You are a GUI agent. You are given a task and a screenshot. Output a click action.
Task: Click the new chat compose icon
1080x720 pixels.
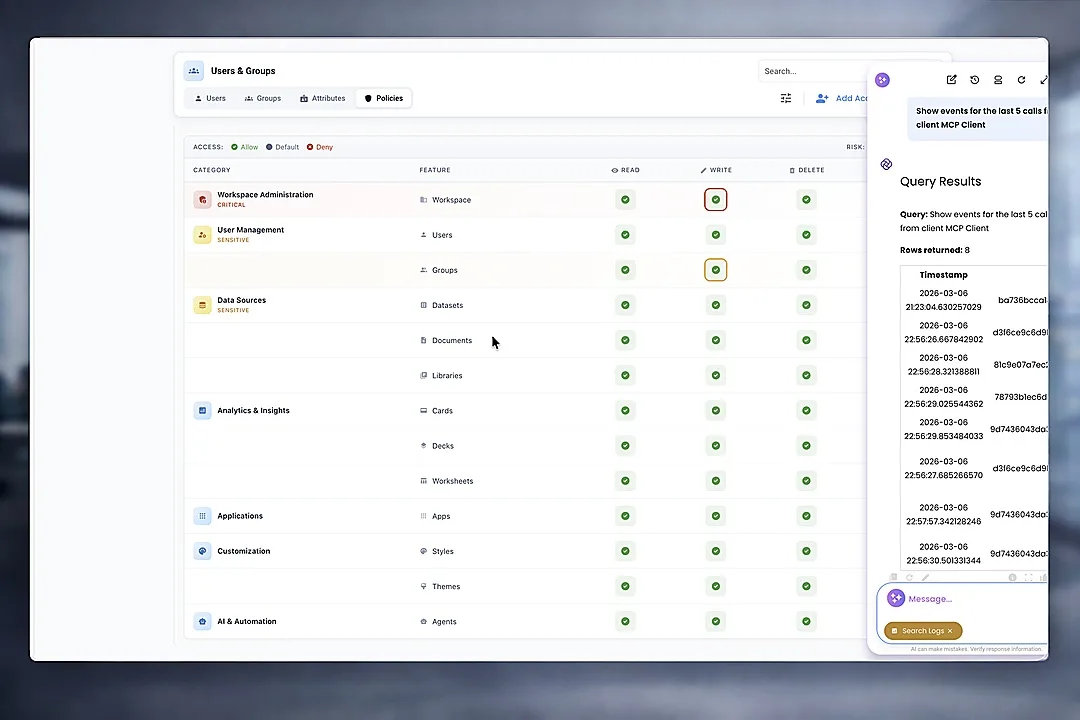[951, 80]
